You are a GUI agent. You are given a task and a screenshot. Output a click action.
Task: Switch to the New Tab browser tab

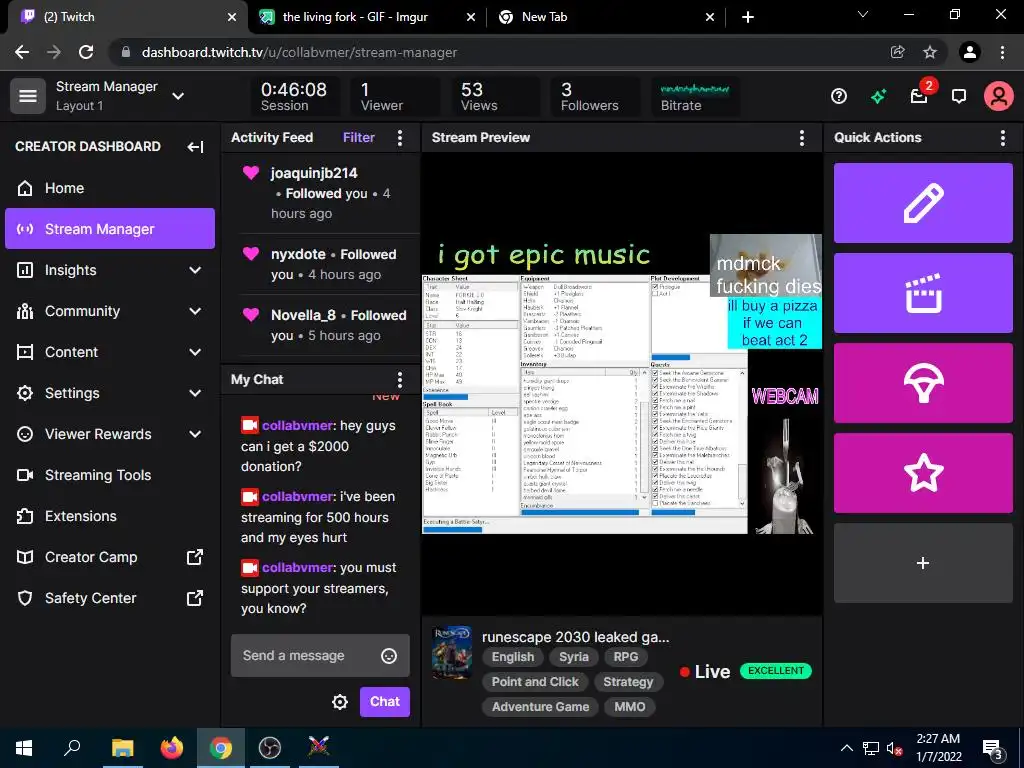pyautogui.click(x=606, y=17)
